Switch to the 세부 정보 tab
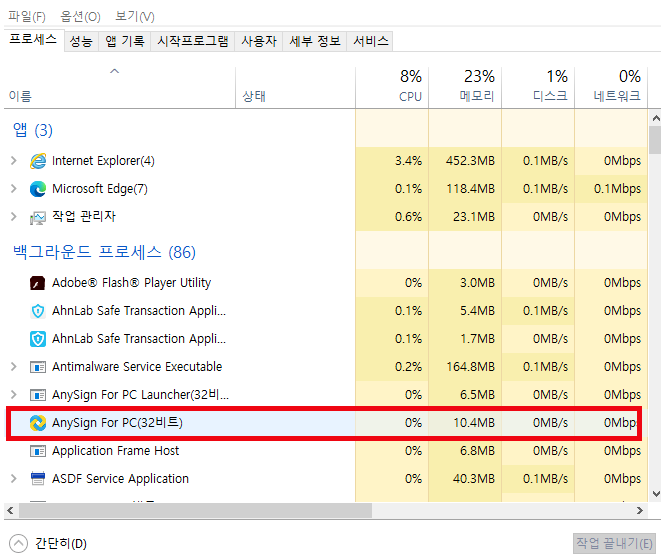 (x=315, y=41)
